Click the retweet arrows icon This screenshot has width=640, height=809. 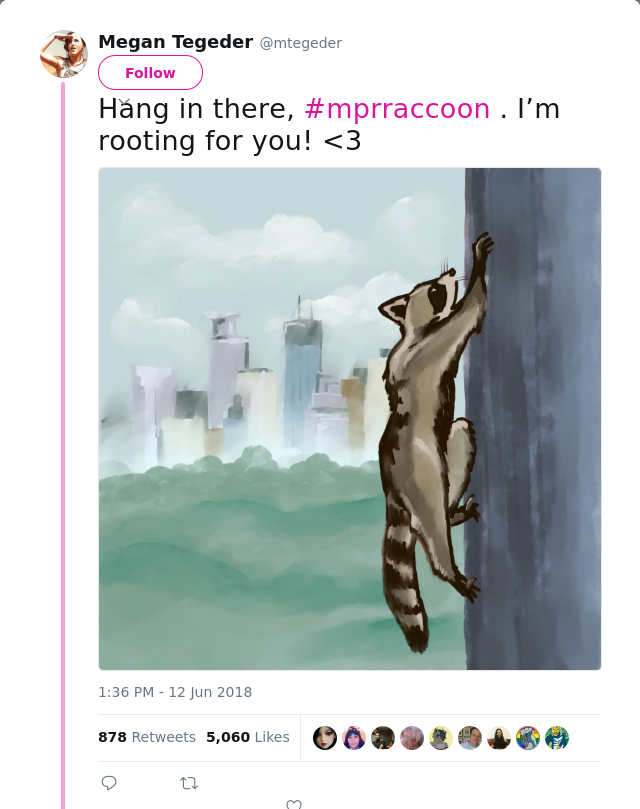pyautogui.click(x=189, y=784)
